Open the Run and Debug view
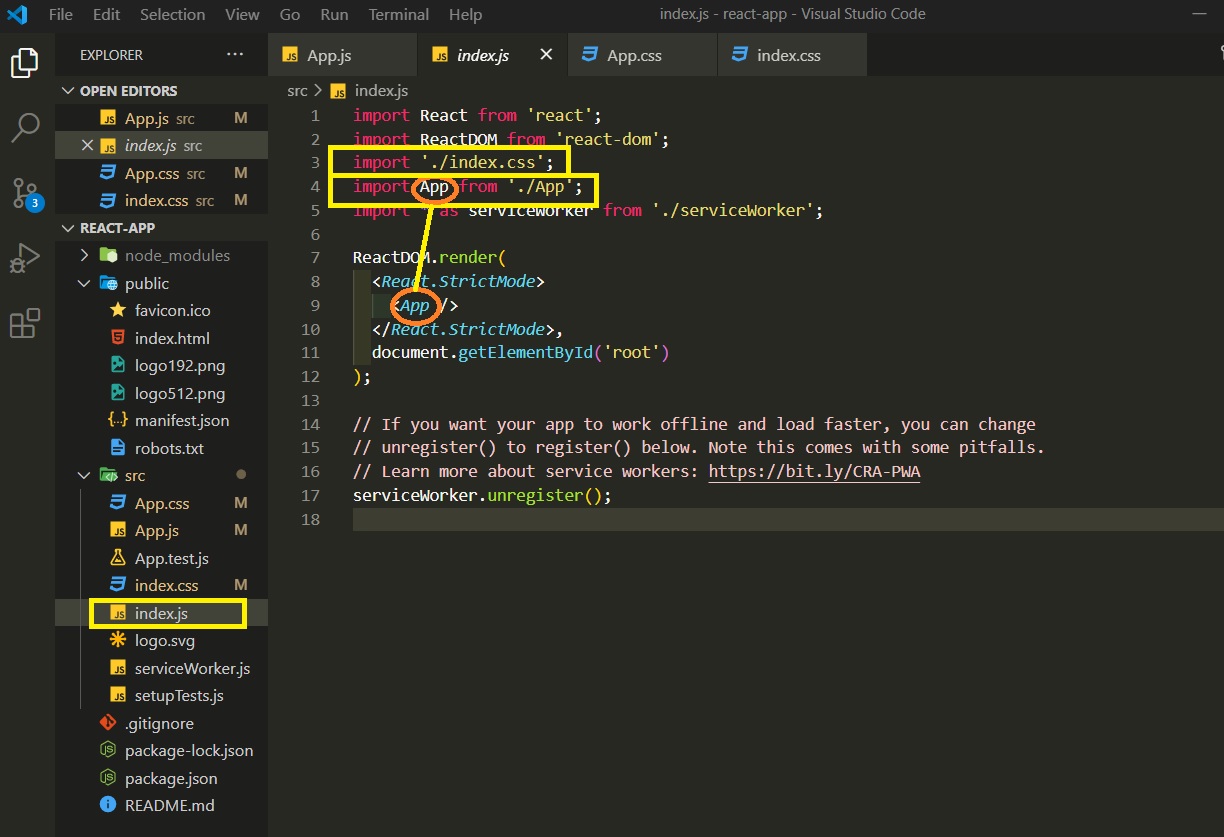Image resolution: width=1224 pixels, height=837 pixels. pyautogui.click(x=24, y=258)
